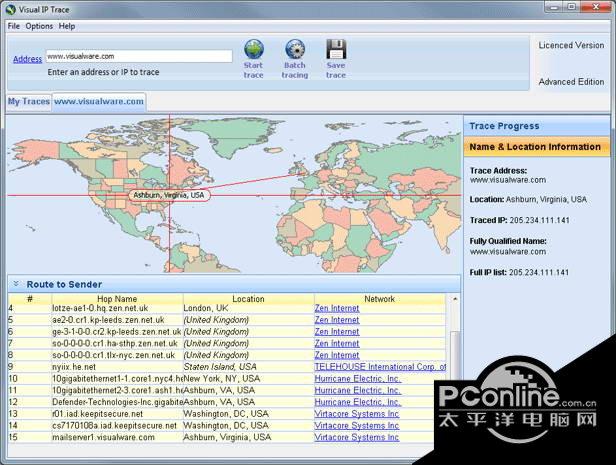616x465 pixels.
Task: Select hop name so-0-0-0-0.cr1.tlx-nyc.zen.net.uk
Action: [114, 355]
